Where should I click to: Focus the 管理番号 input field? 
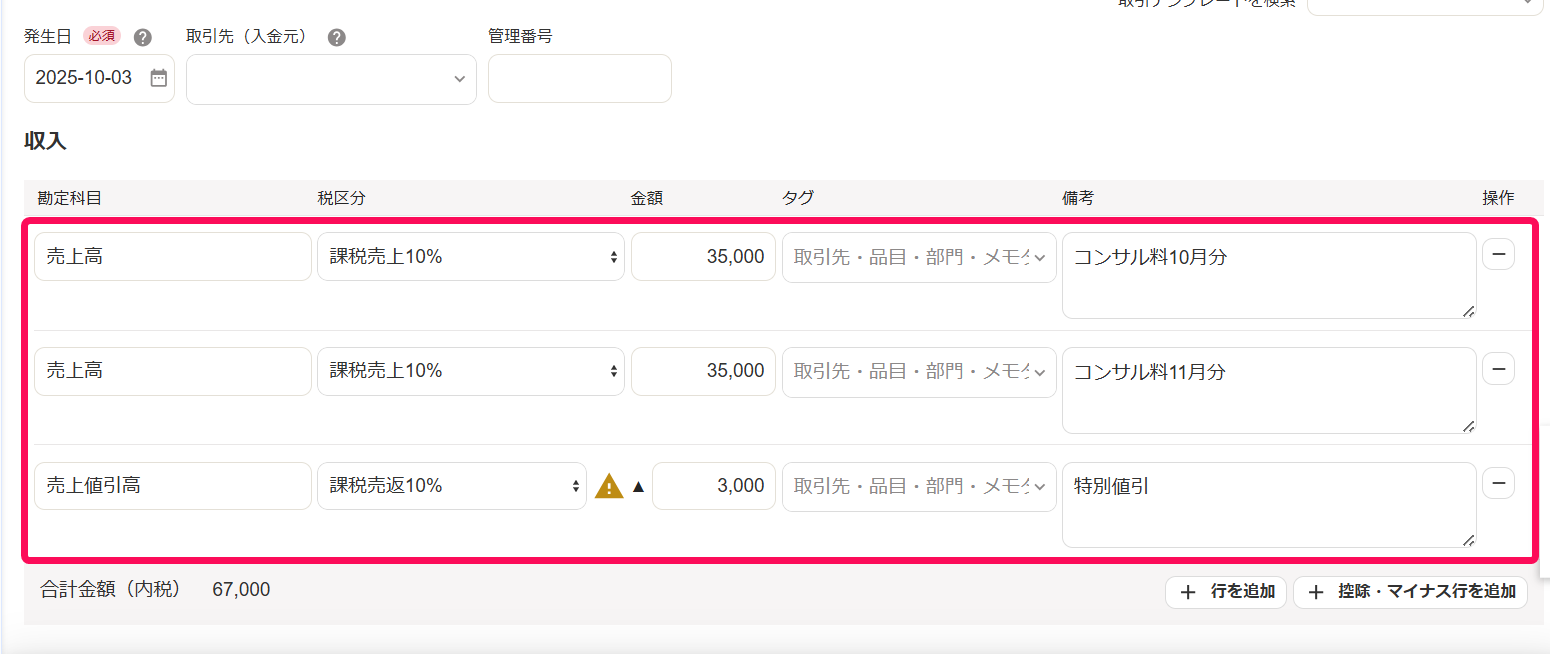pos(580,78)
